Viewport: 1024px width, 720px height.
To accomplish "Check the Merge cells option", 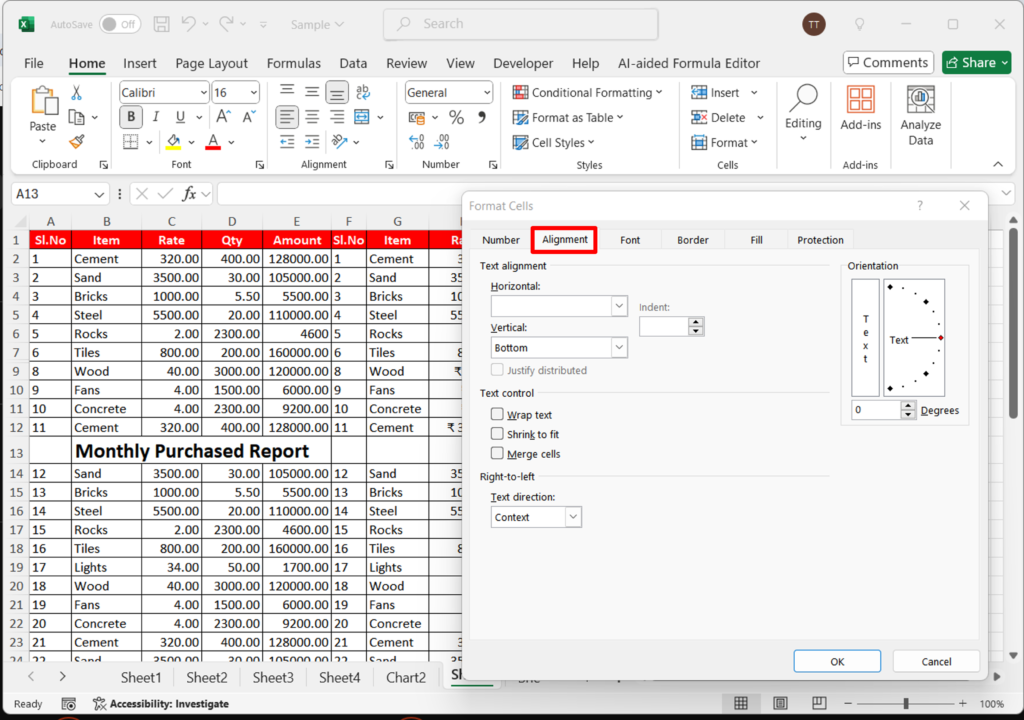I will [497, 453].
